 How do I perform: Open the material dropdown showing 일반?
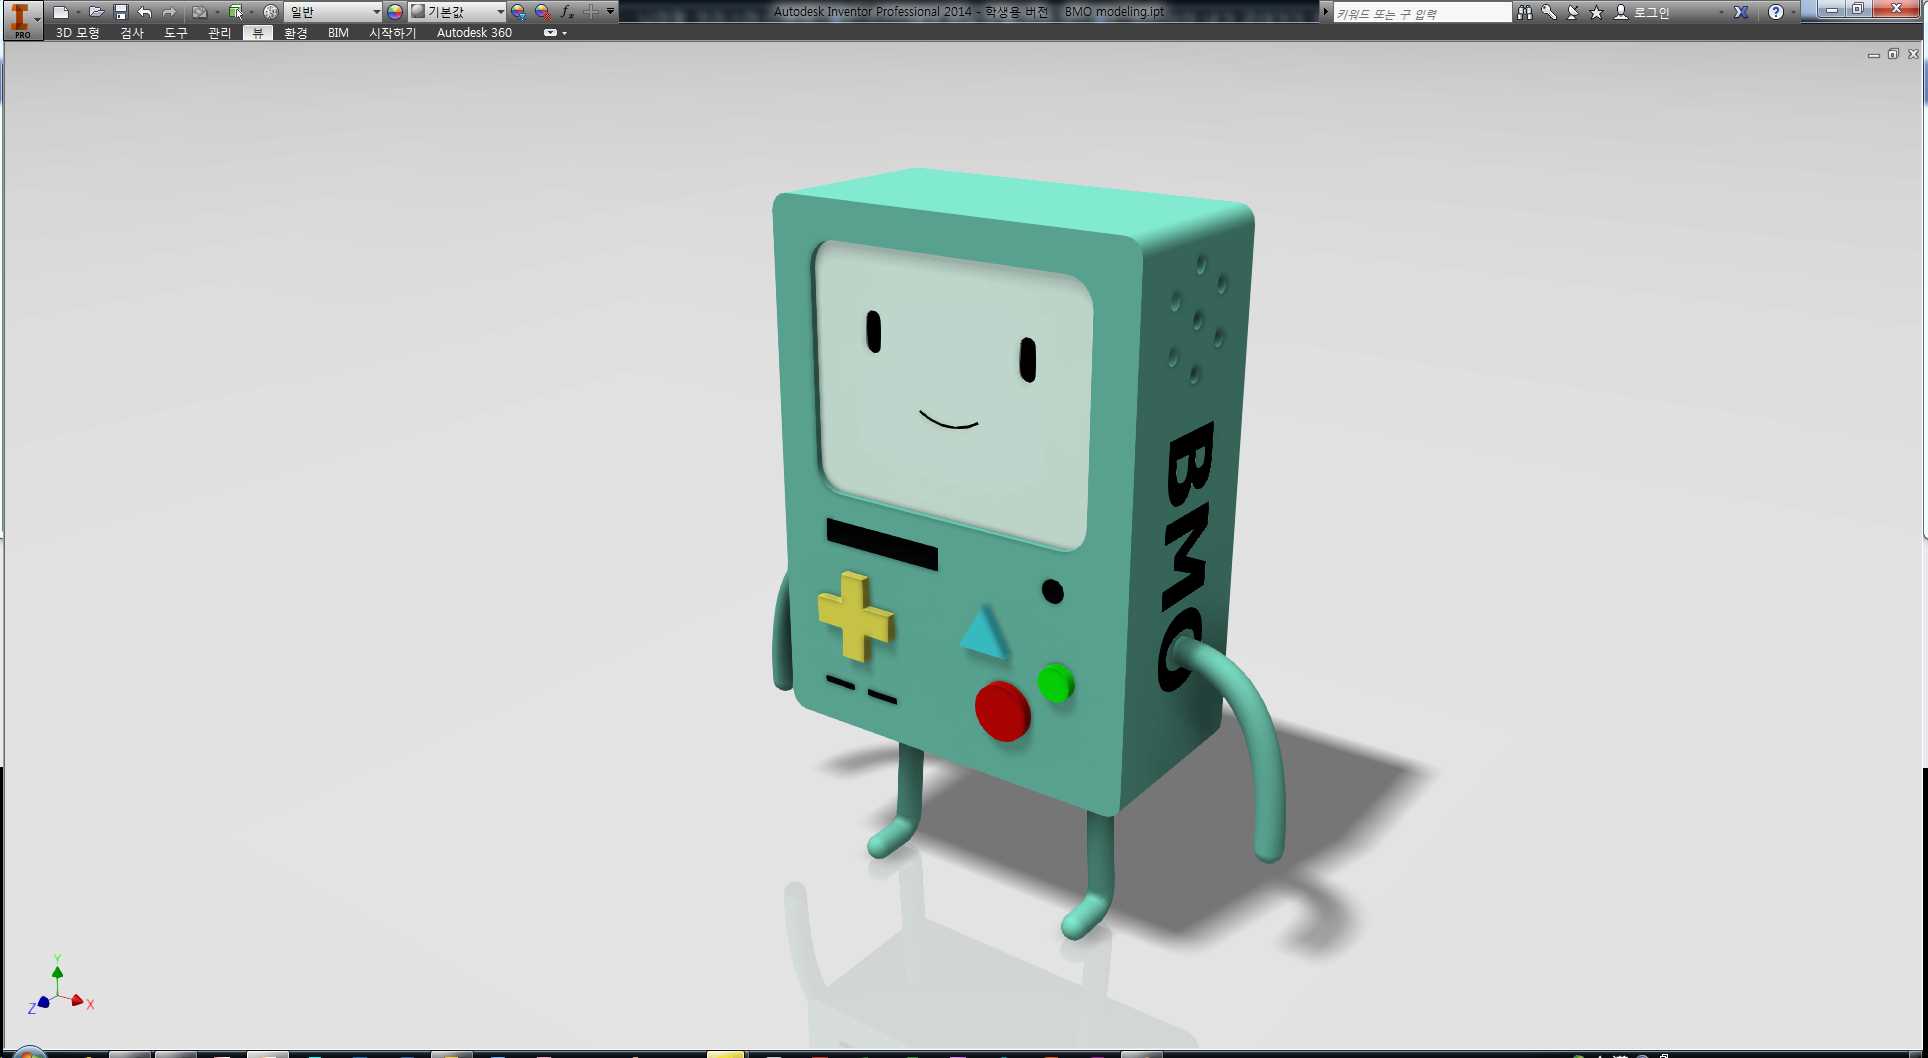pos(333,12)
